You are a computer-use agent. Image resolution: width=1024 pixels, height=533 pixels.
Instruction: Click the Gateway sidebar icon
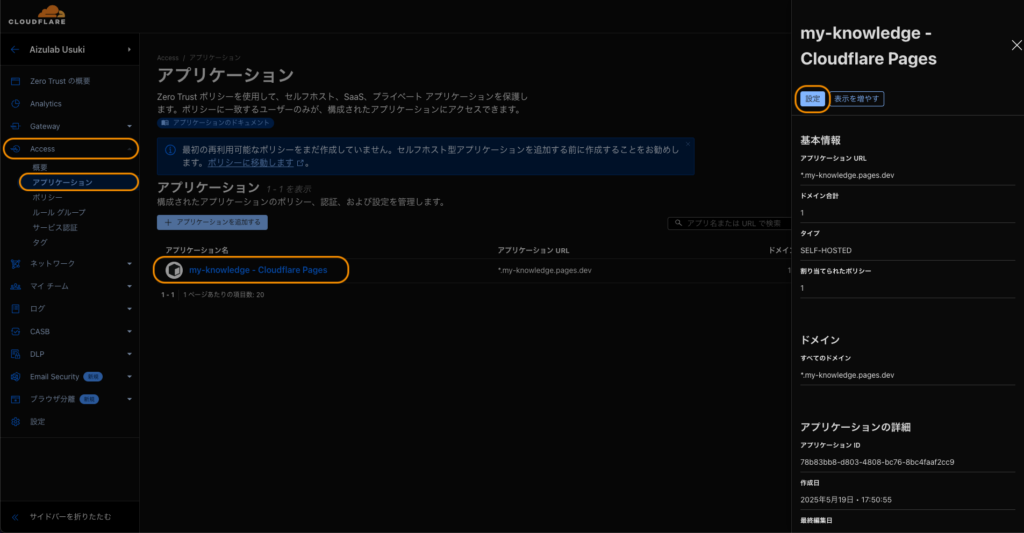pos(16,126)
